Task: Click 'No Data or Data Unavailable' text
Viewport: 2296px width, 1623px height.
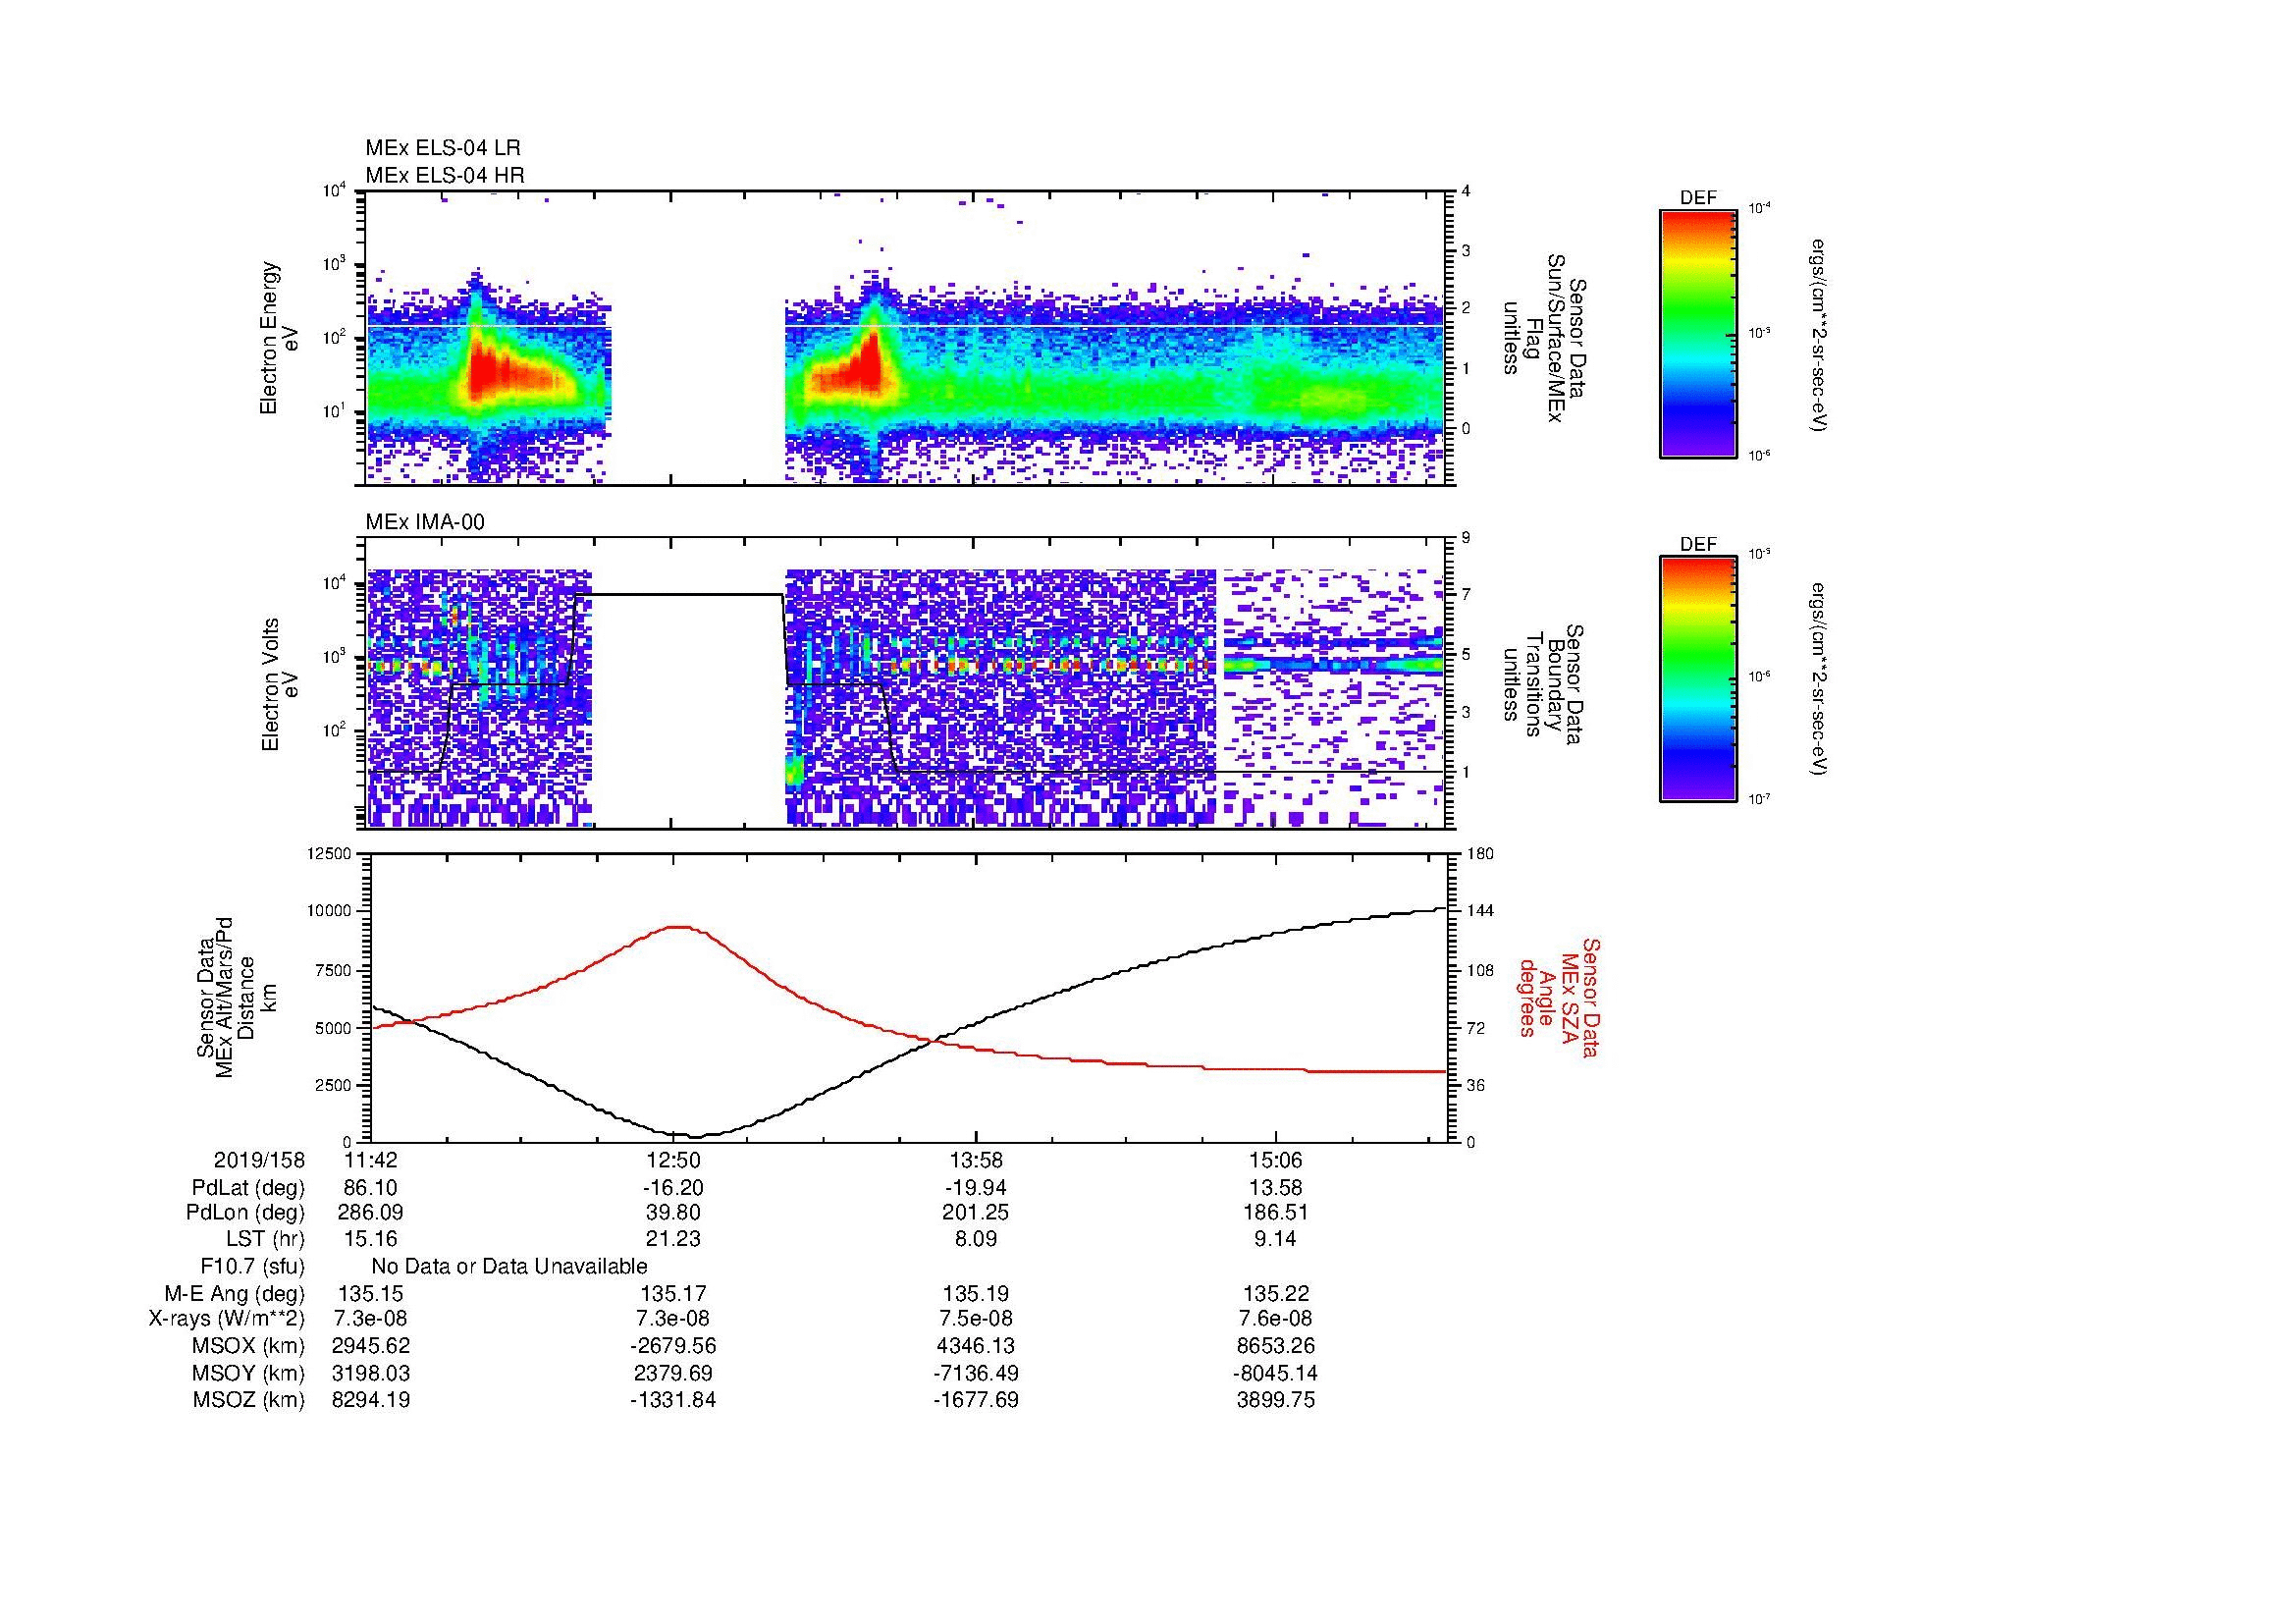Action: (509, 1267)
